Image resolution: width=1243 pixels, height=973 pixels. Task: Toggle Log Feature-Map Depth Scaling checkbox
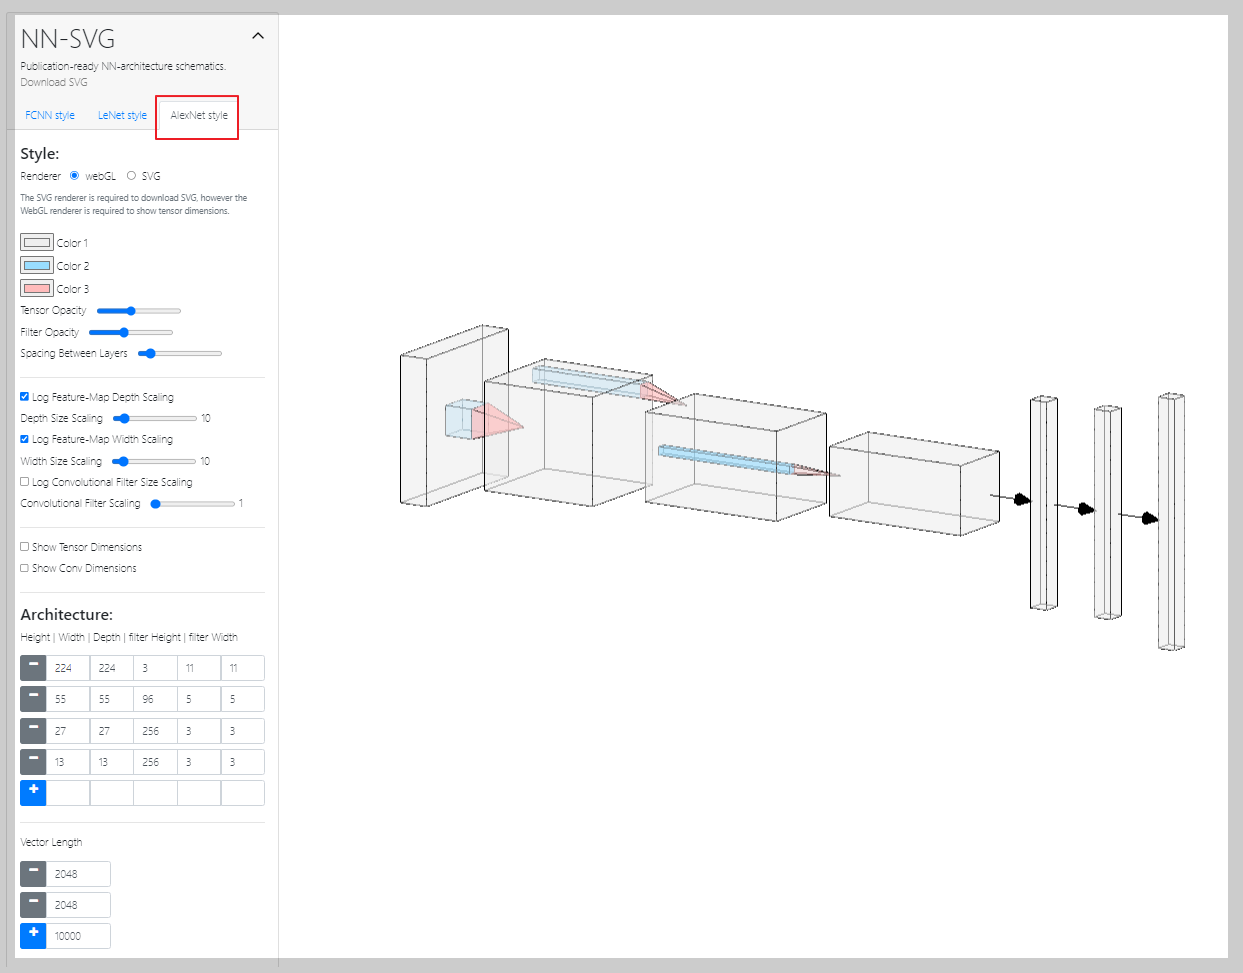click(25, 397)
